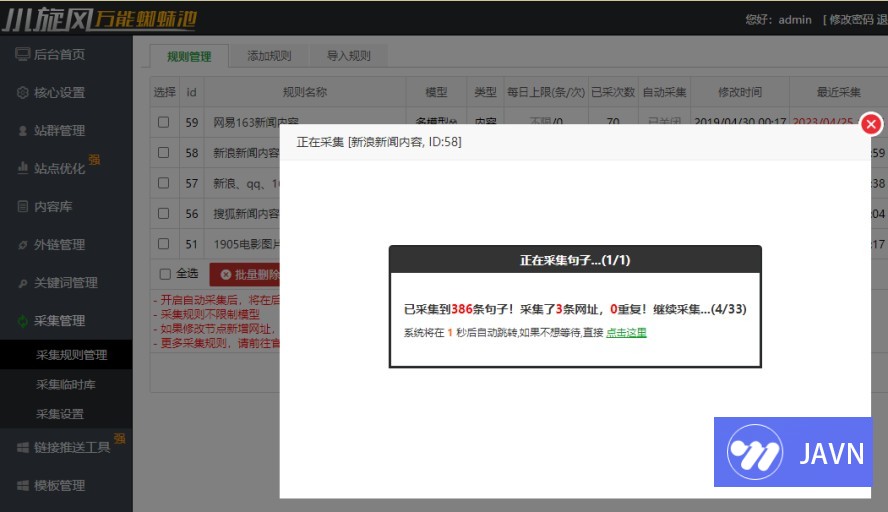
Task: Click the link icon beside 外链管理
Action: (x=23, y=245)
